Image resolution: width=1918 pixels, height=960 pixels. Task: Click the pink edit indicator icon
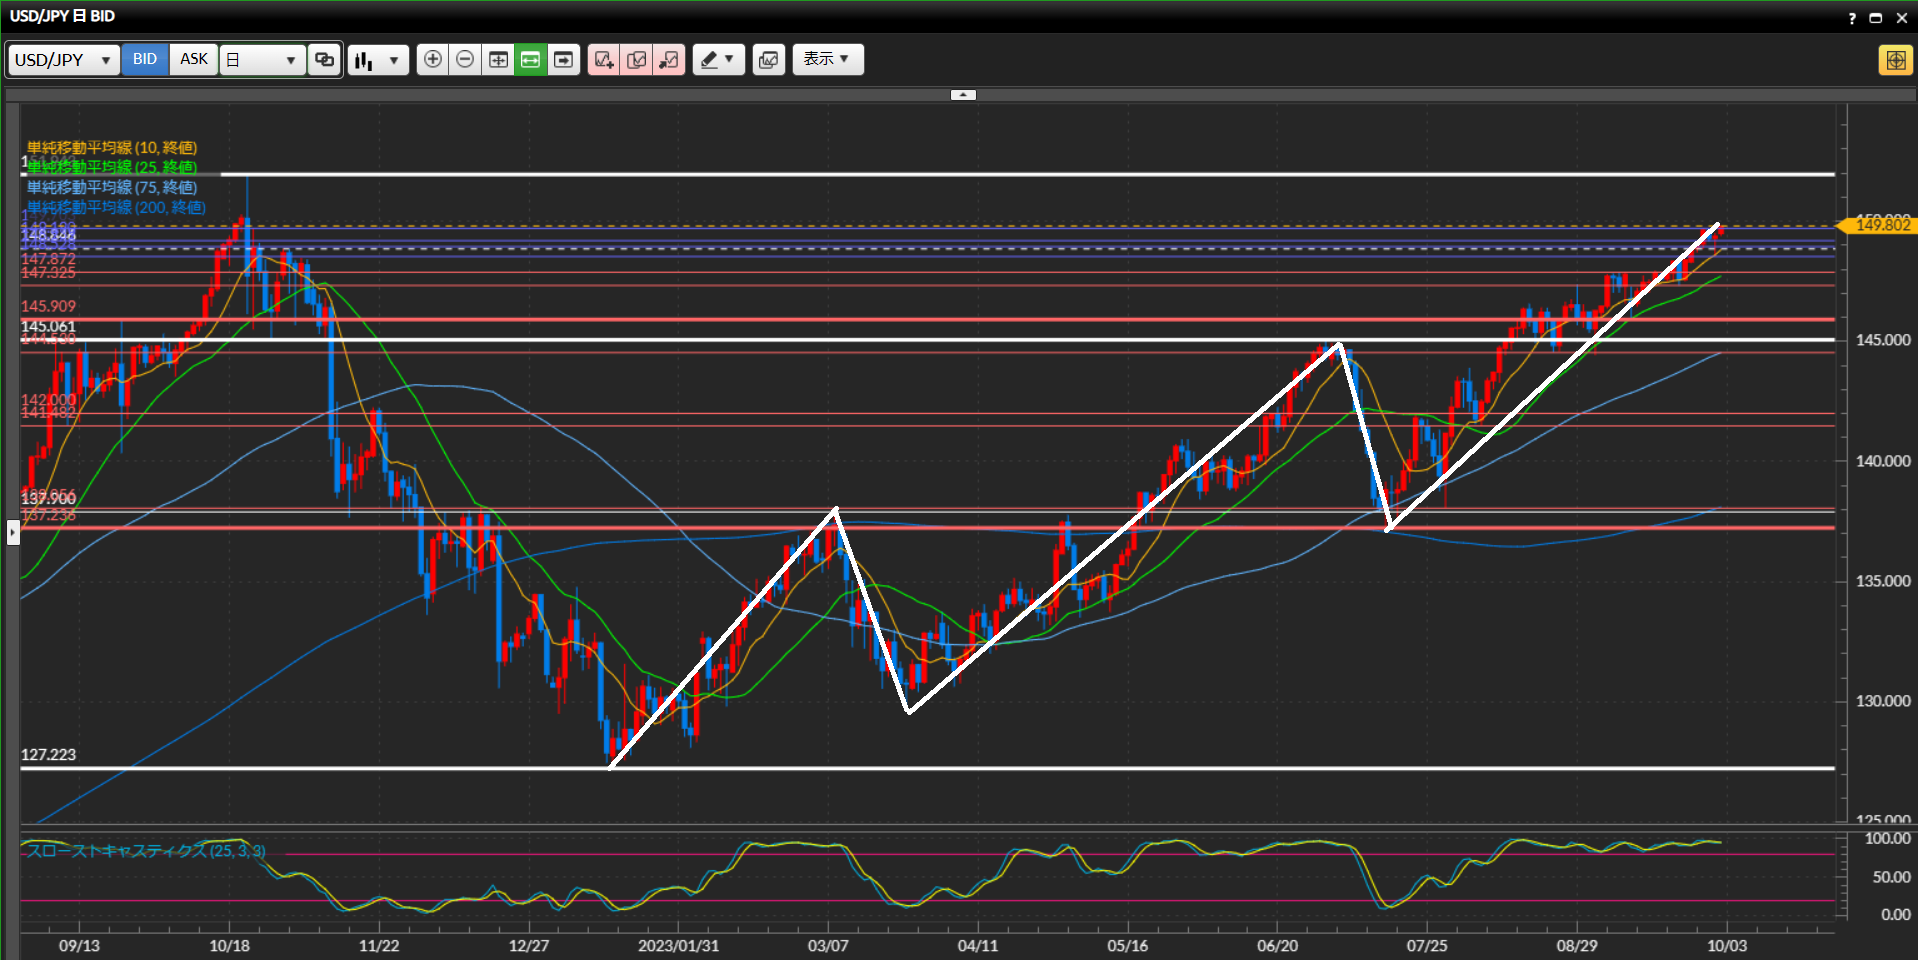636,60
